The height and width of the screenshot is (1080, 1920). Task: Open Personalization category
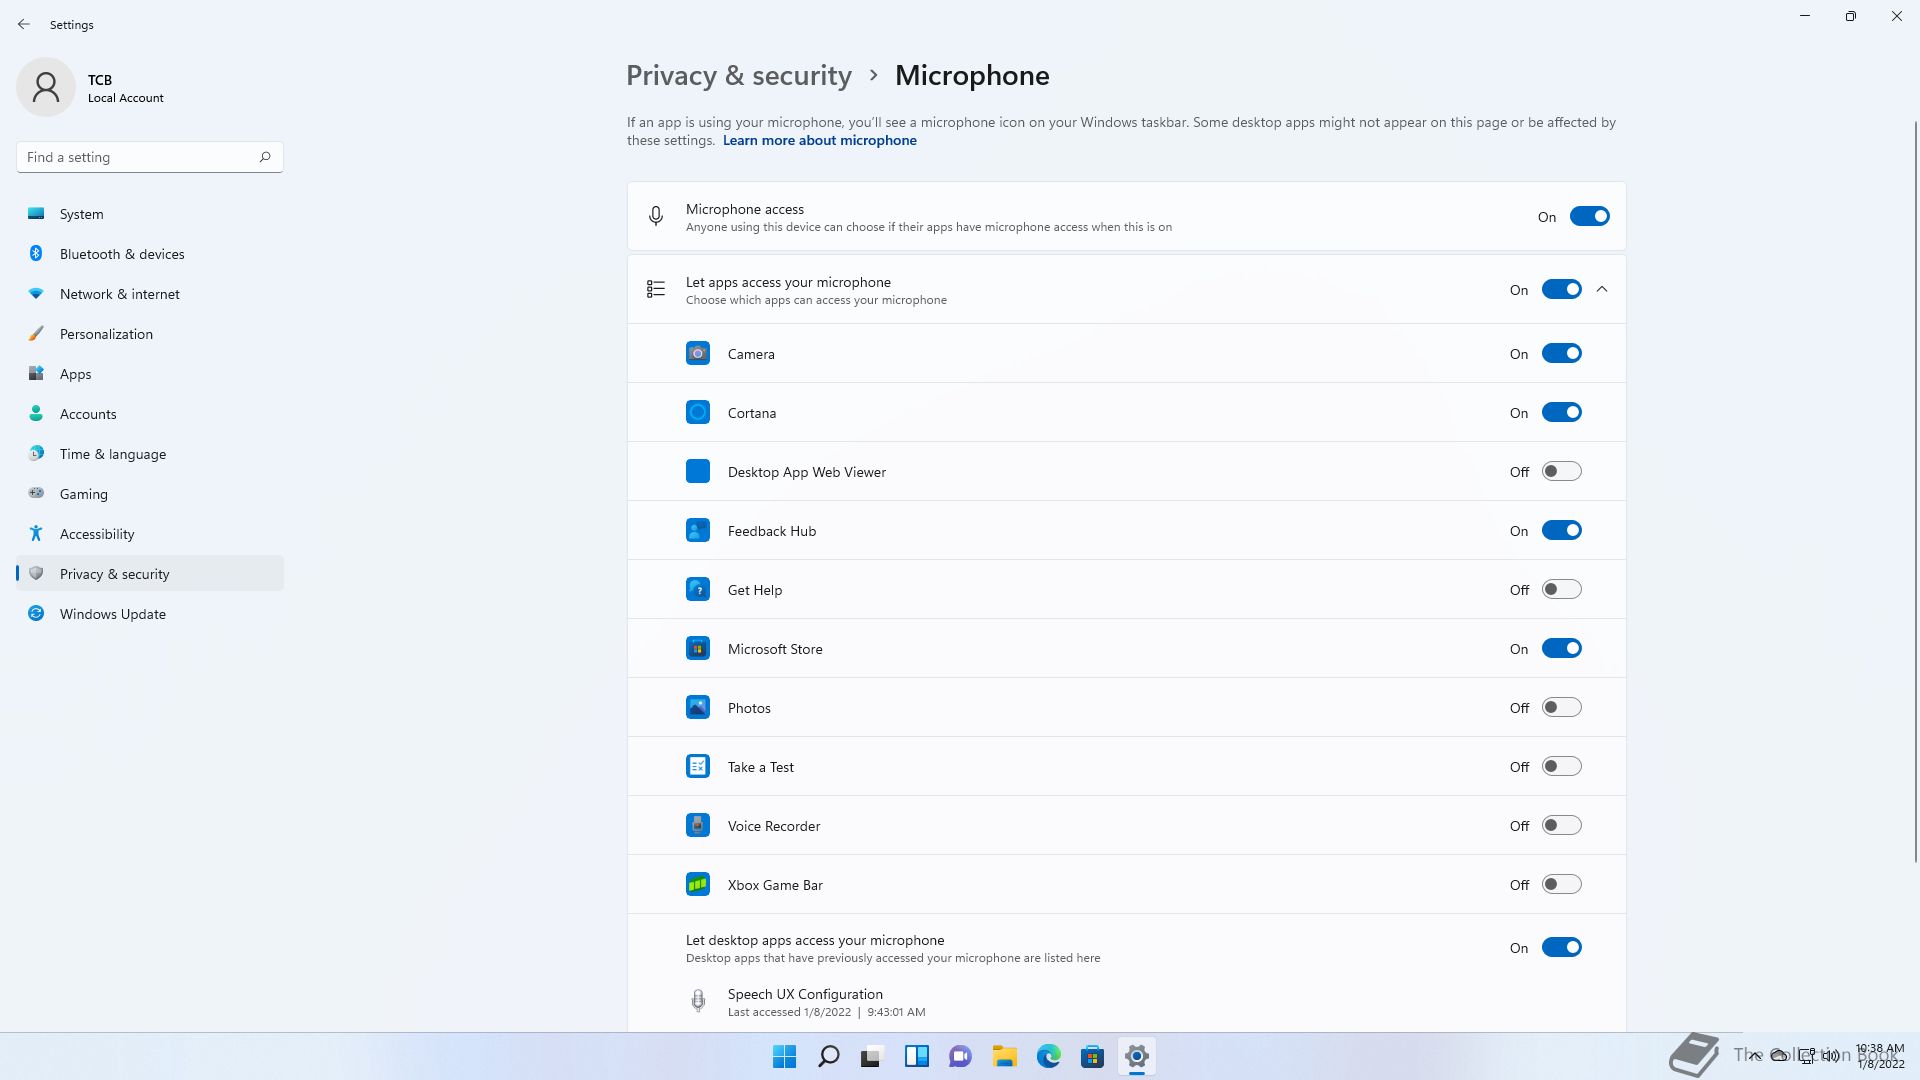click(x=150, y=334)
